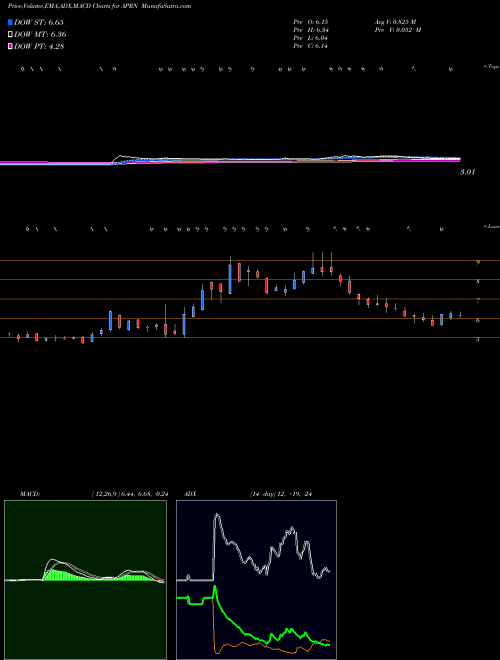Click the magenta DOW PT legend swatch
500x660 pixels.
coord(10,46)
